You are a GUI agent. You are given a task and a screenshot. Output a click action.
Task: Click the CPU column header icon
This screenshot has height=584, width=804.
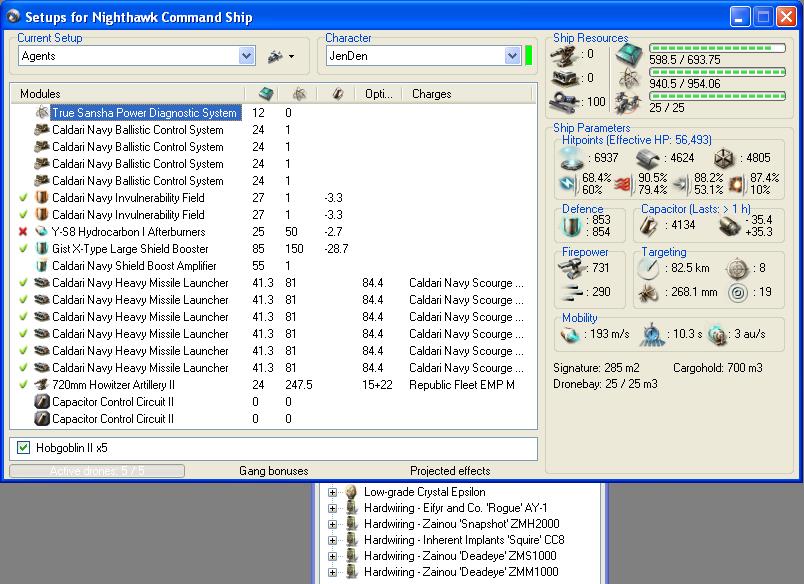coord(266,94)
